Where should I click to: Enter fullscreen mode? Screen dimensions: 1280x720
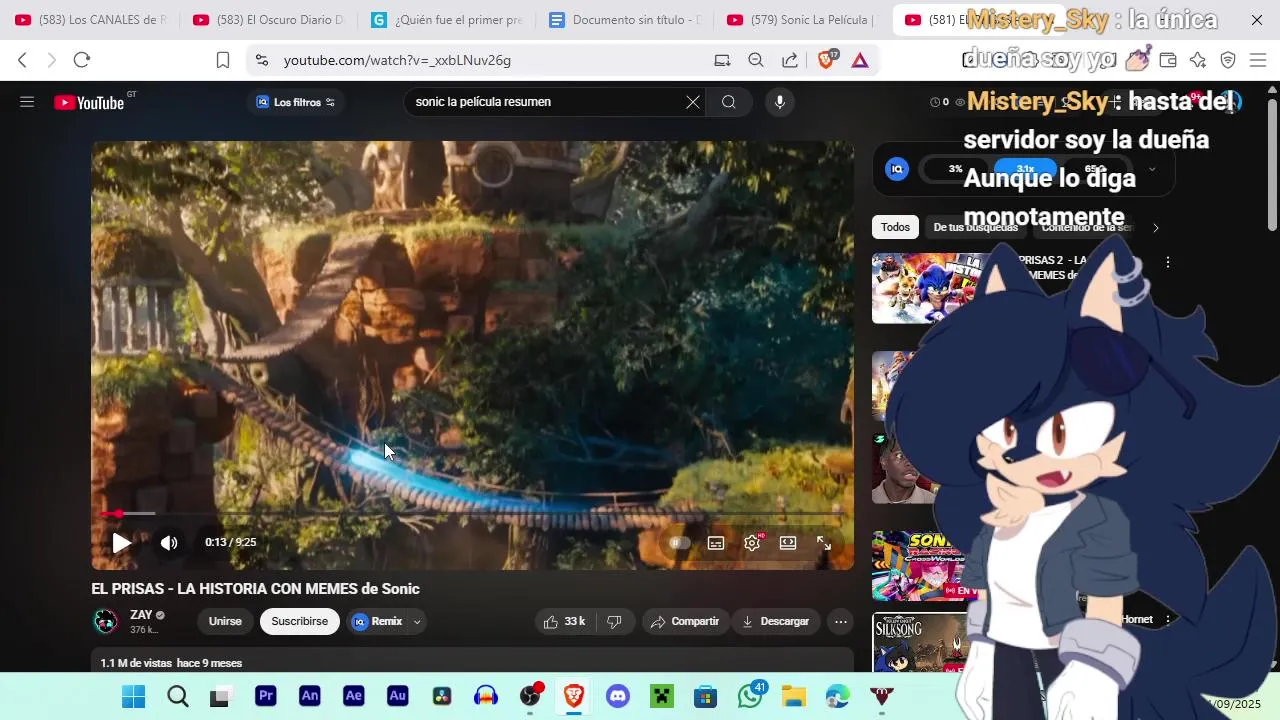pos(824,543)
